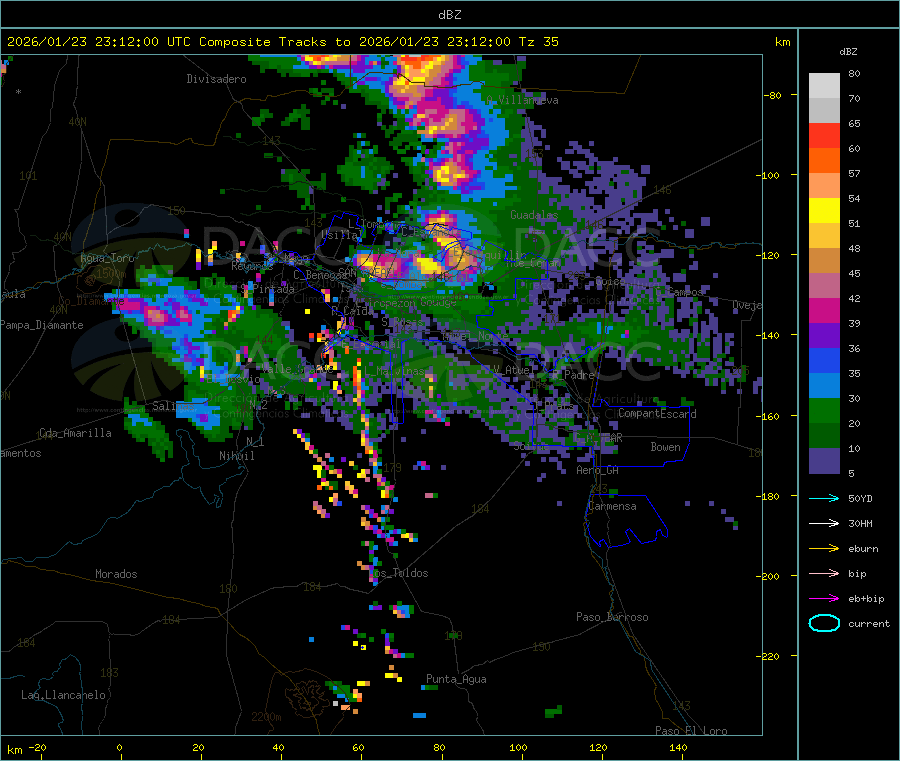Click the Los_Toldos map label

pyautogui.click(x=399, y=573)
